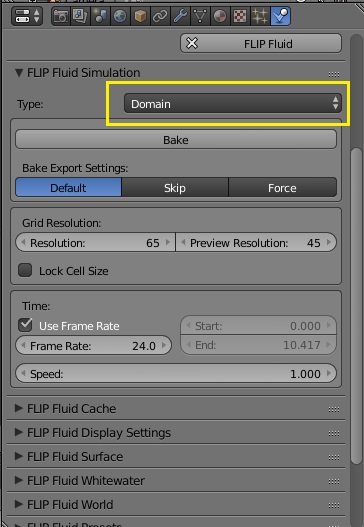Screen dimensions: 364x527
Task: Open the Modifiers wrench tab
Action: pos(180,16)
